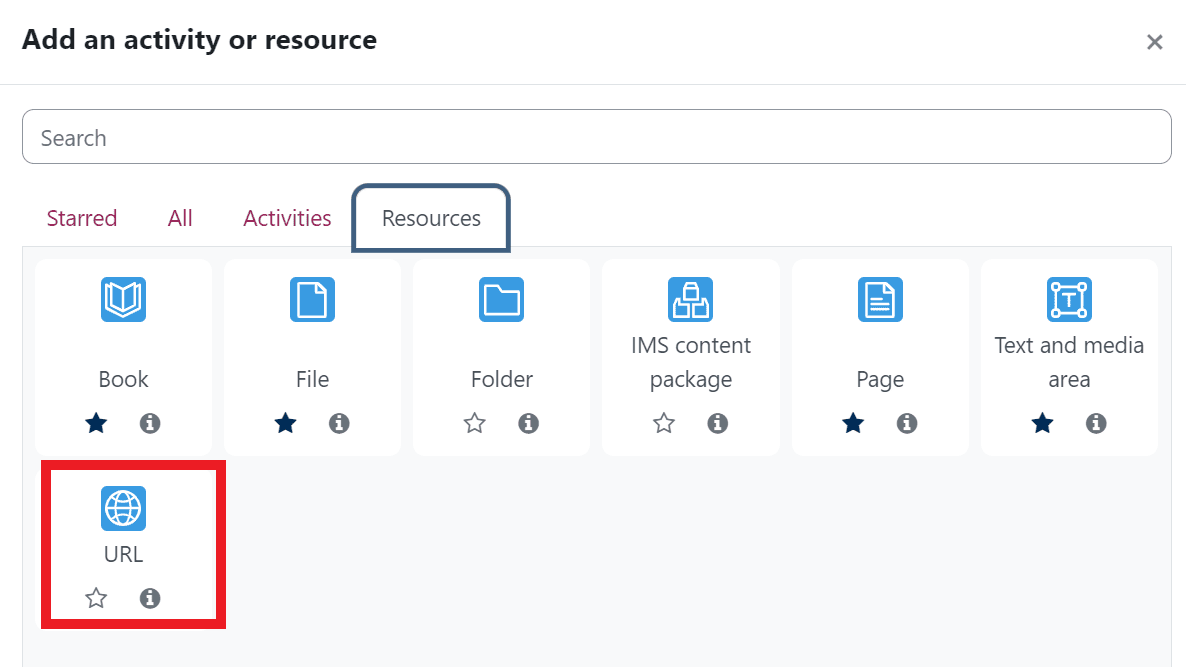Stay on the Resources tab
Viewport: 1186px width, 667px height.
click(430, 218)
